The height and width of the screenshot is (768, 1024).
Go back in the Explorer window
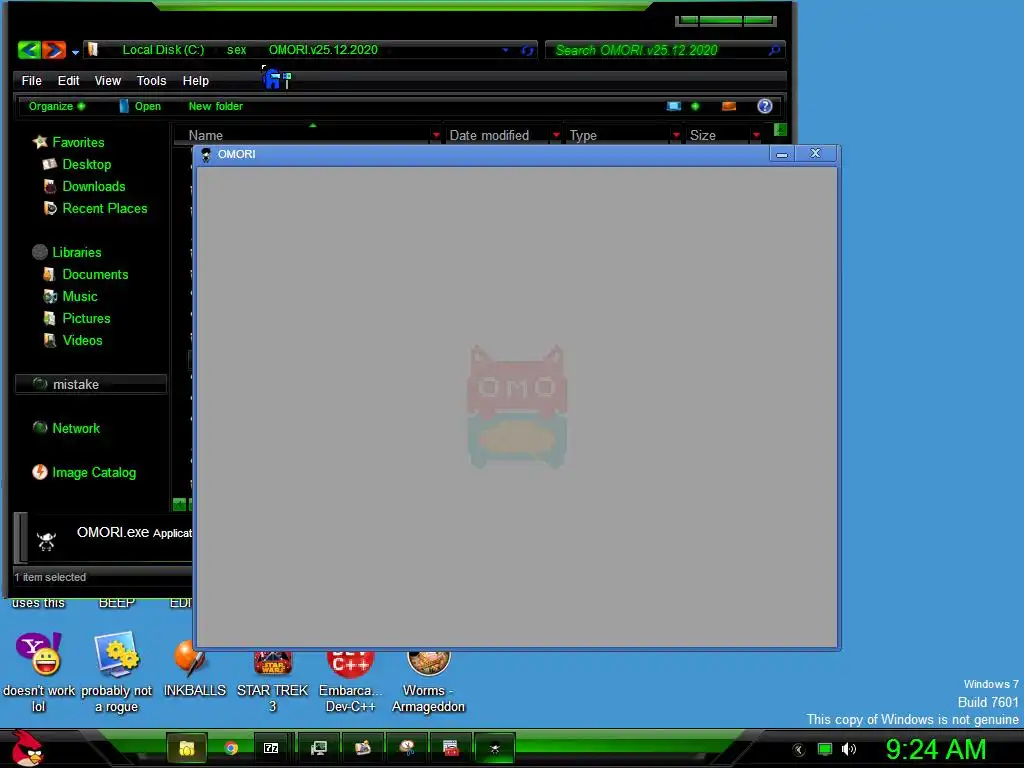tap(29, 50)
